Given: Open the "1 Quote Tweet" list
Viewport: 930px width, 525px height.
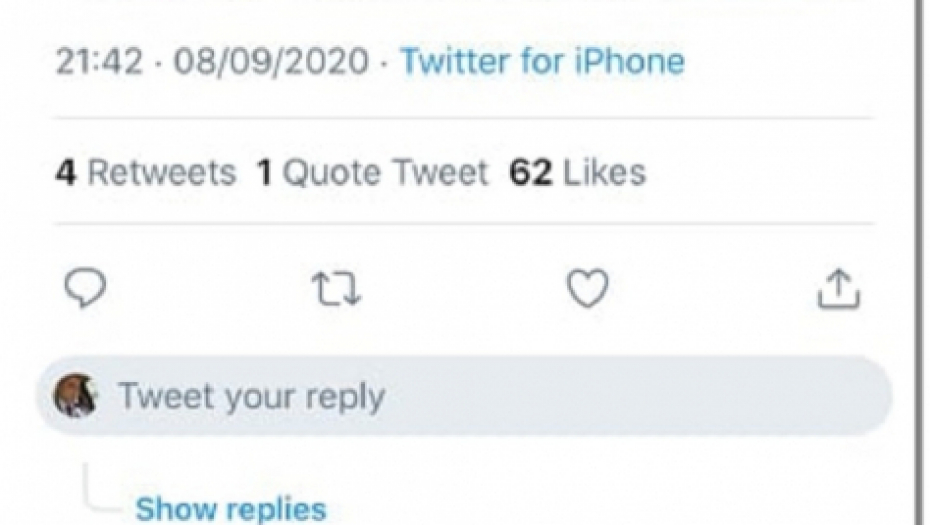Looking at the screenshot, I should [x=372, y=172].
